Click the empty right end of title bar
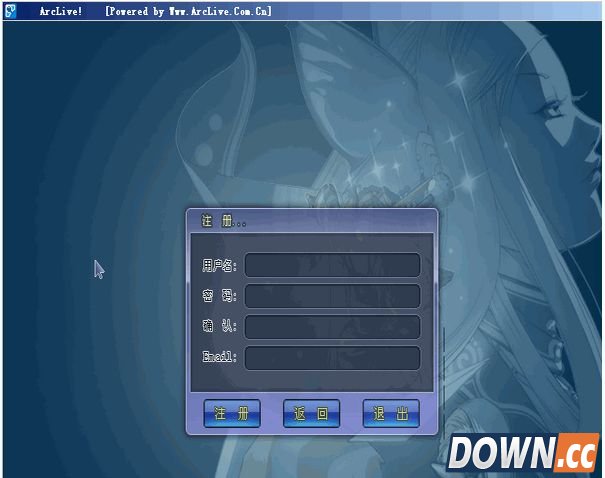This screenshot has height=478, width=605. click(450, 11)
